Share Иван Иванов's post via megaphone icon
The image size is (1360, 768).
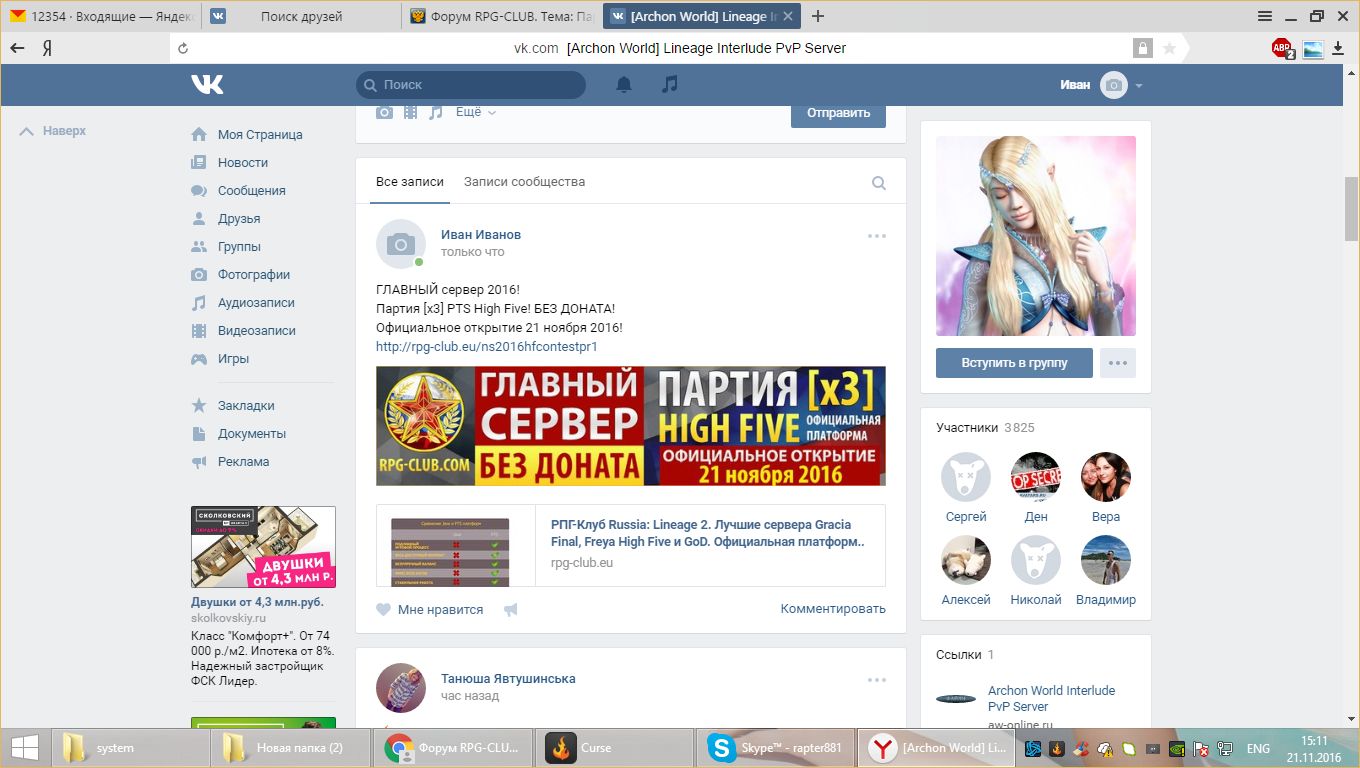pyautogui.click(x=511, y=609)
